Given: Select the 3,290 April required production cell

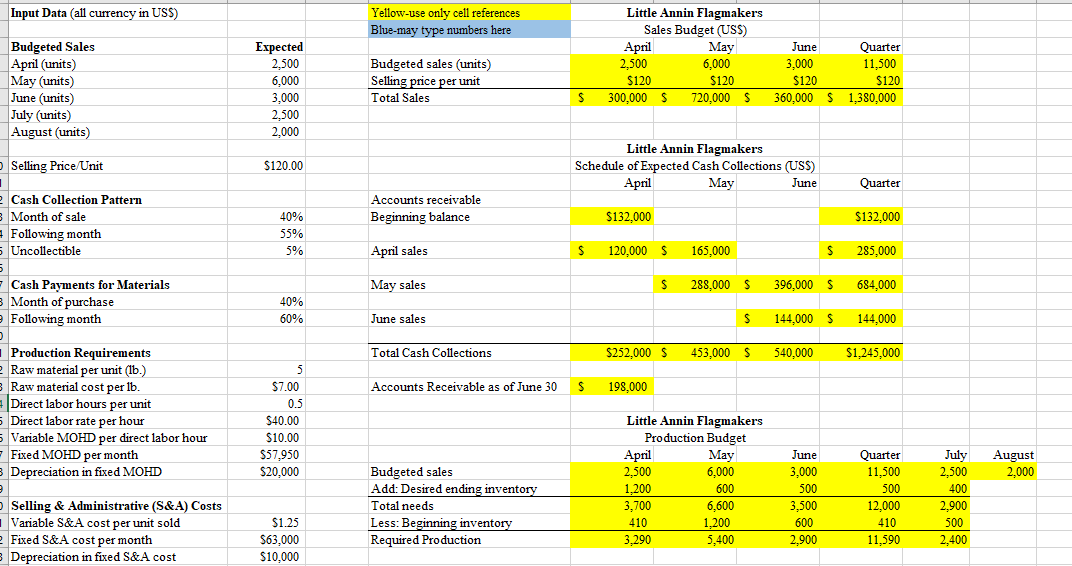Looking at the screenshot, I should tap(613, 539).
